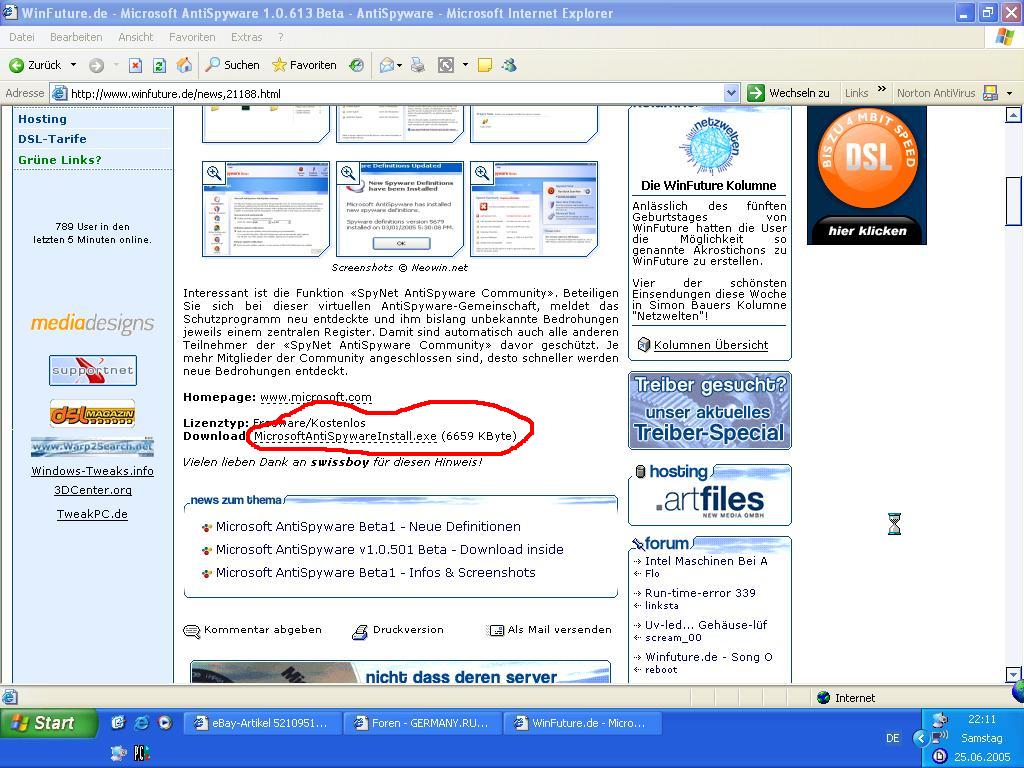This screenshot has height=768, width=1024.
Task: Click the Treiber-Special banner
Action: [710, 411]
